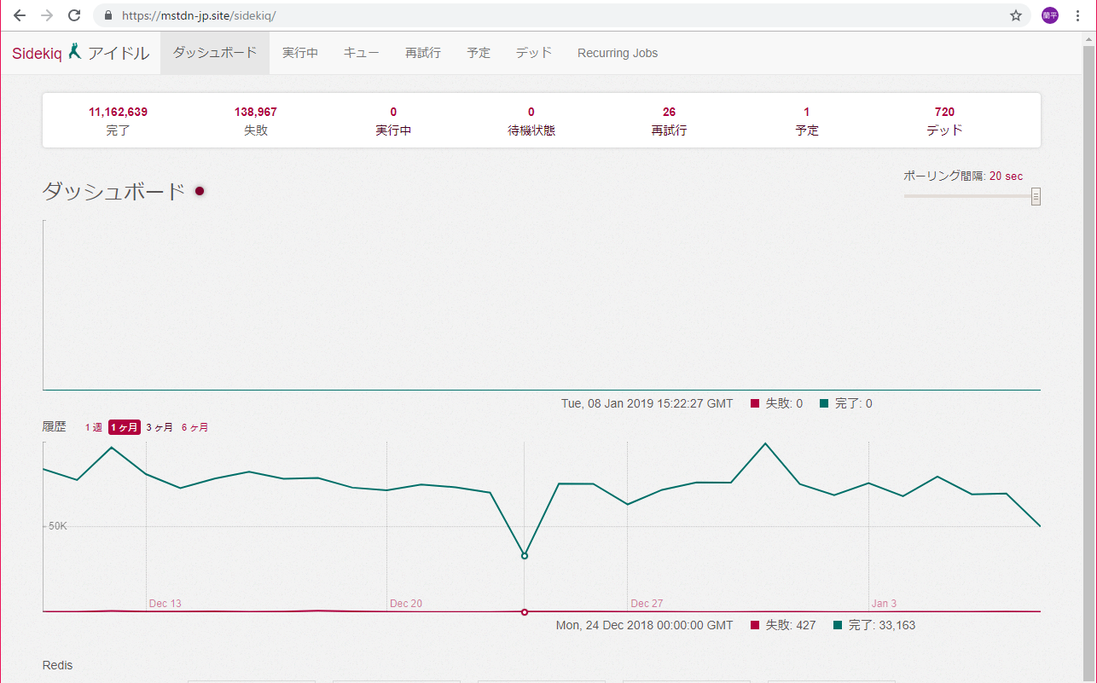Select the ダッシュボード tab
The image size is (1097, 683).
click(x=215, y=52)
